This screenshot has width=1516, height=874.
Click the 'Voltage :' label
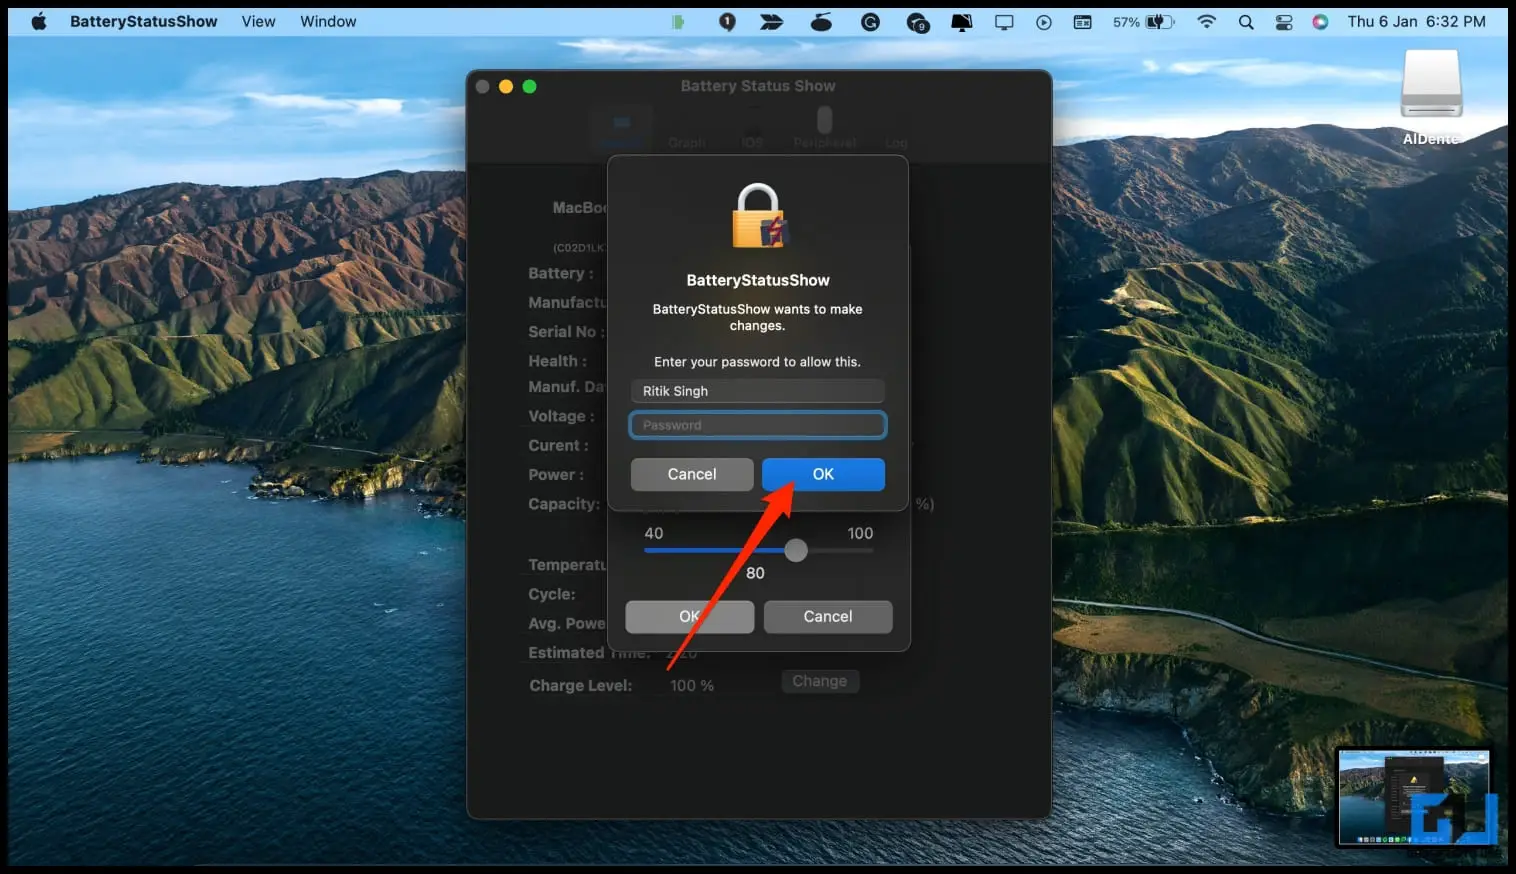pos(561,416)
